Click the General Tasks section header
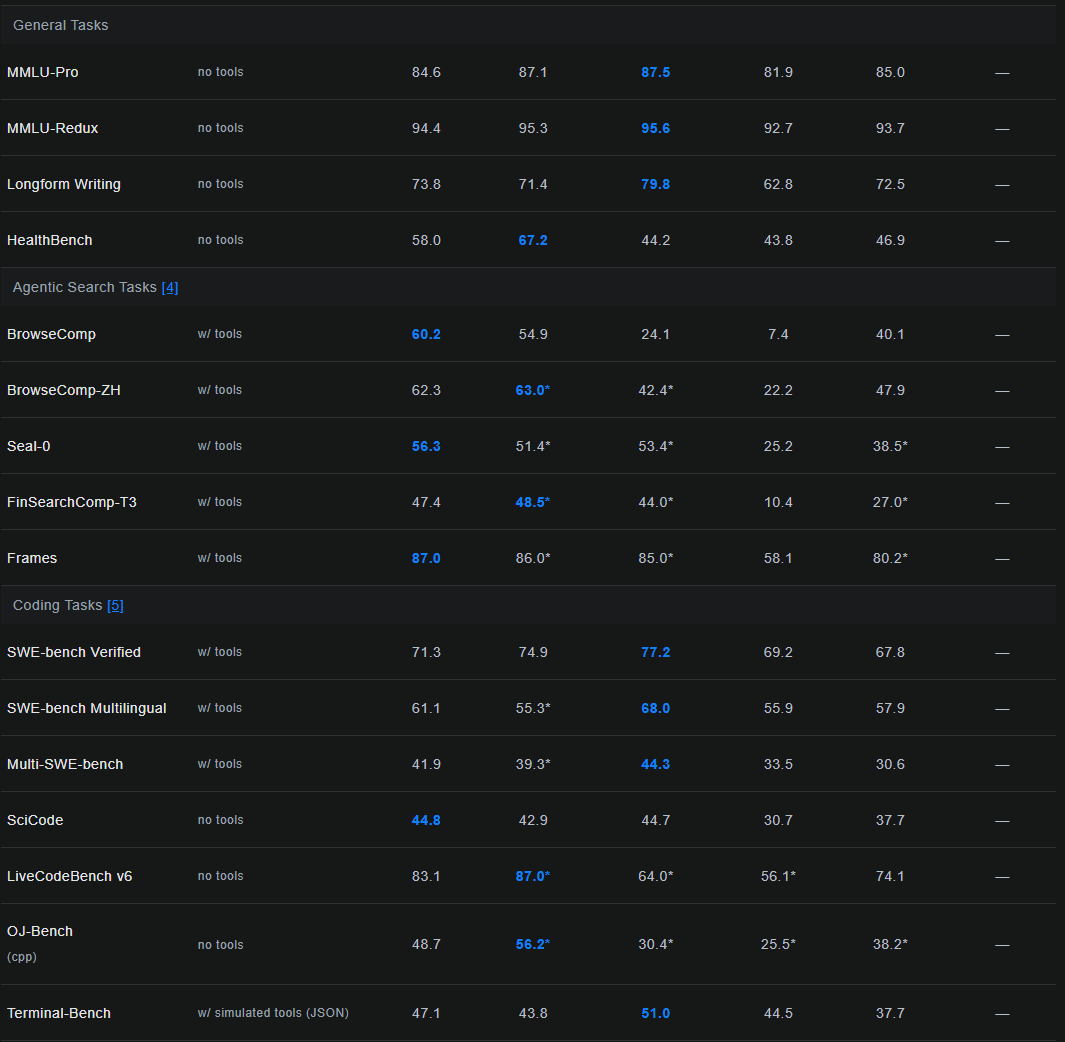Image resolution: width=1065 pixels, height=1042 pixels. pos(60,25)
